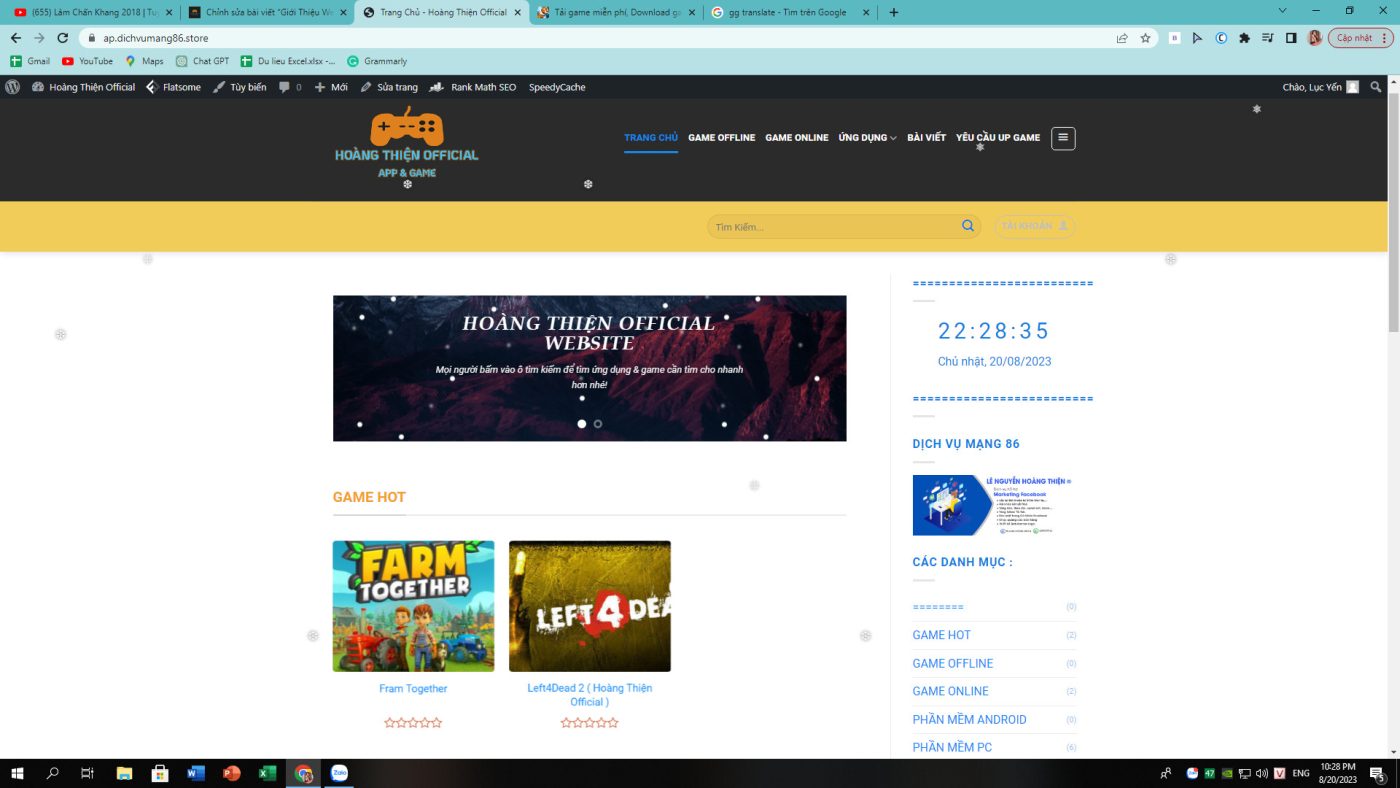Open a new browser tab with plus
1400x788 pixels.
coord(894,12)
